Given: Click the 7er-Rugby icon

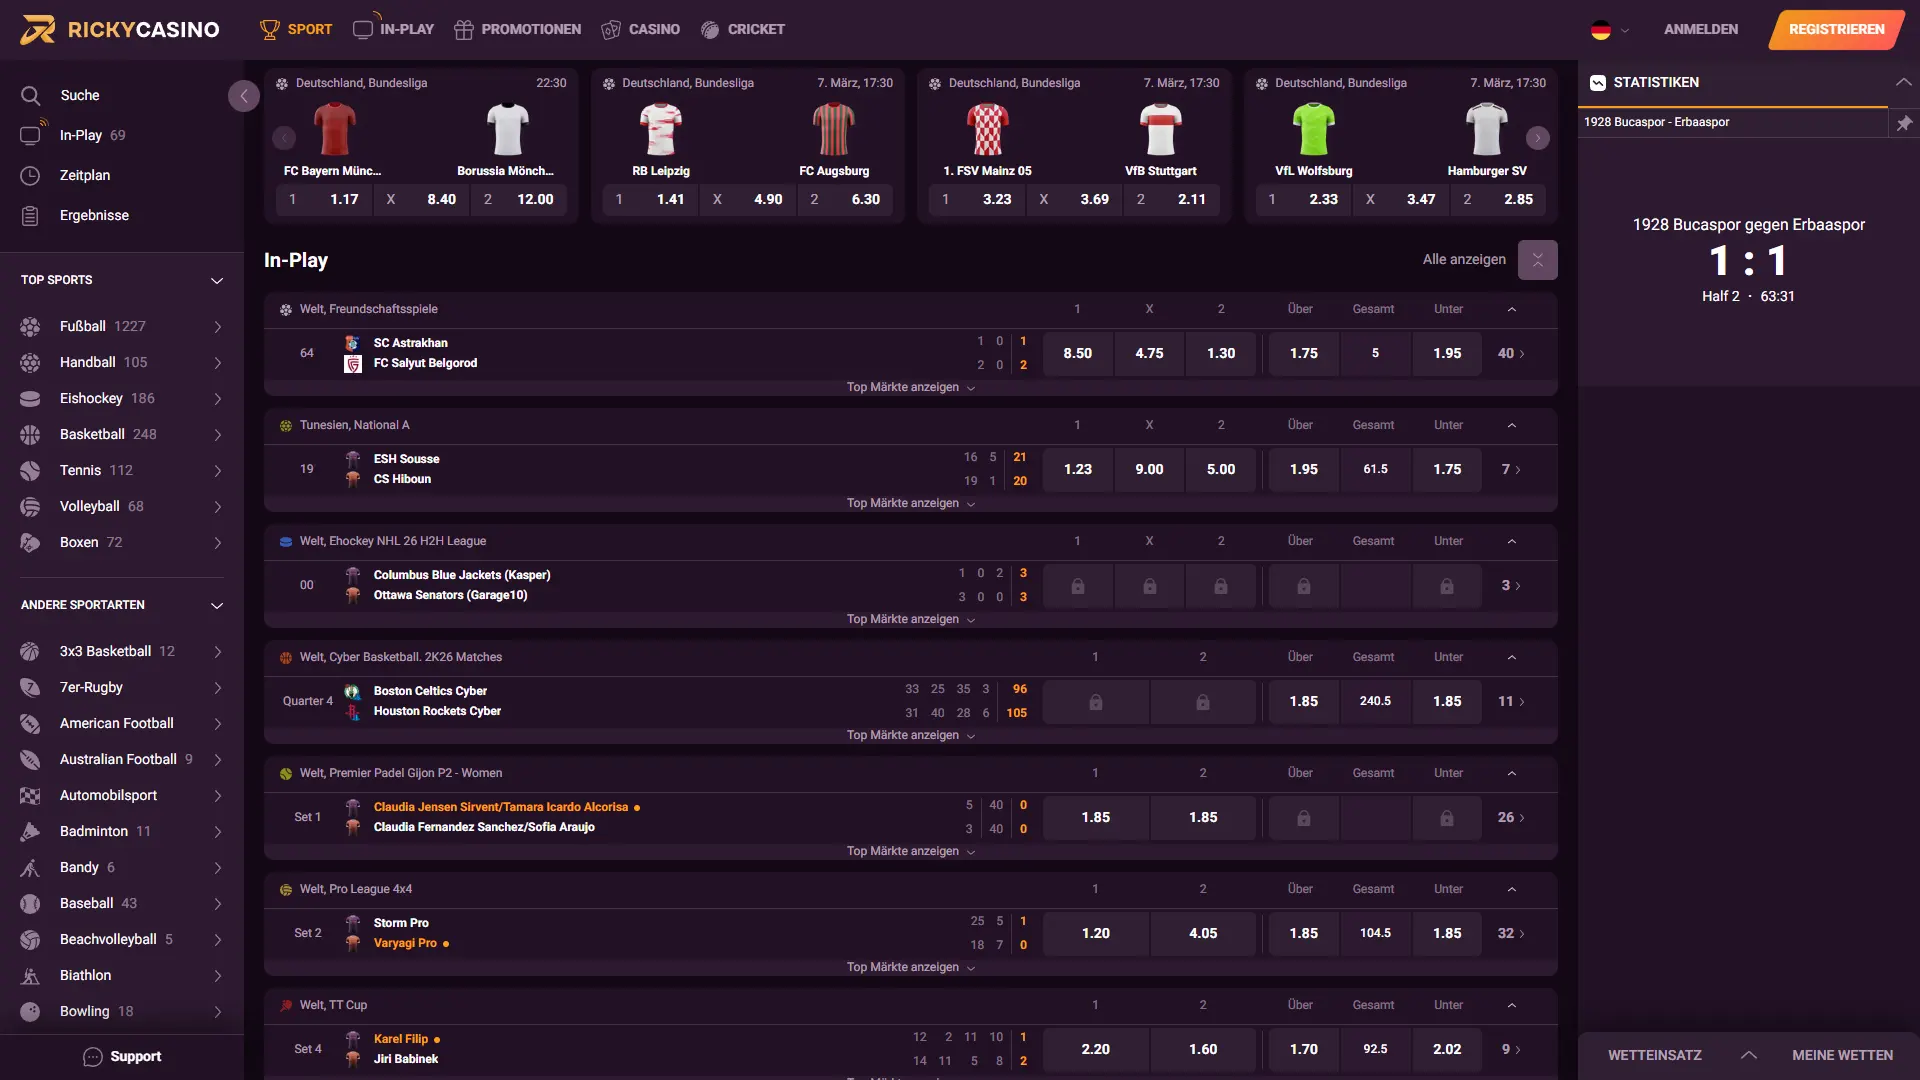Looking at the screenshot, I should [x=31, y=687].
